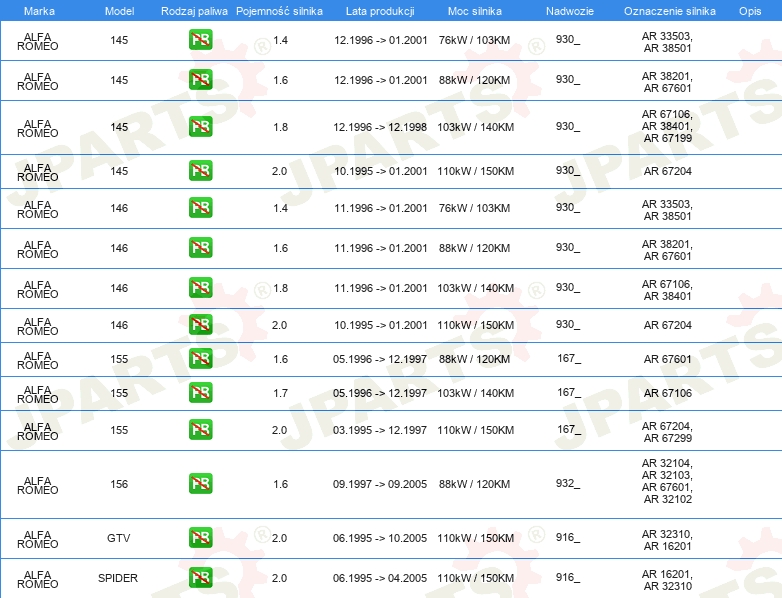Click the Oznaczenie silnika column header
Screen dimensions: 782x598
(x=670, y=11)
